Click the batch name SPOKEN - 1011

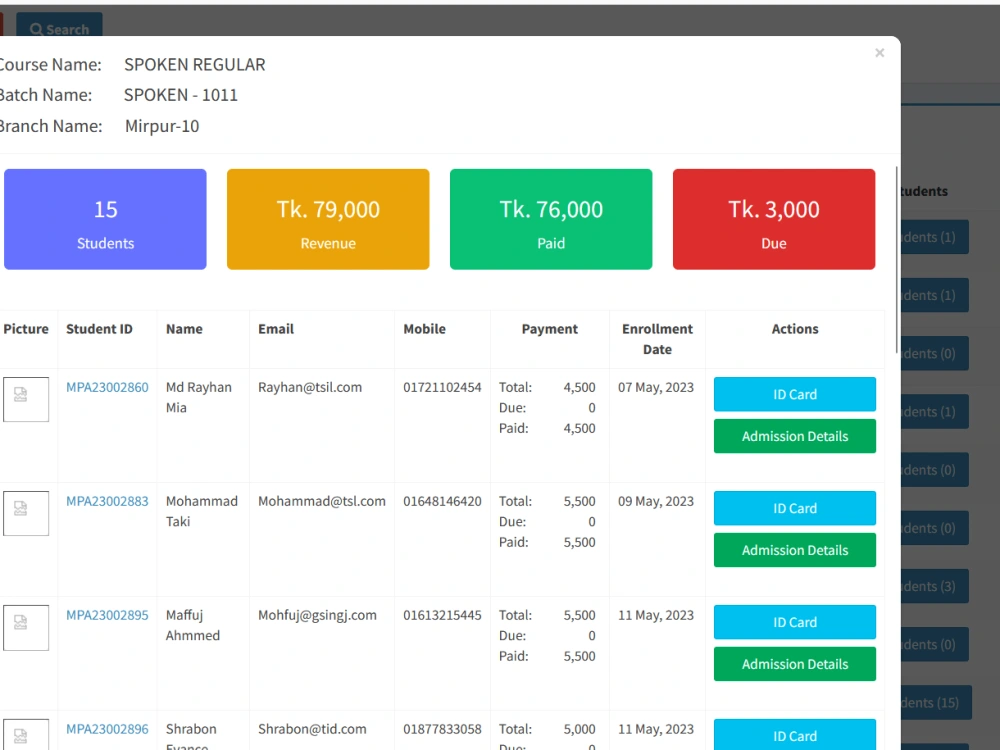(x=180, y=95)
